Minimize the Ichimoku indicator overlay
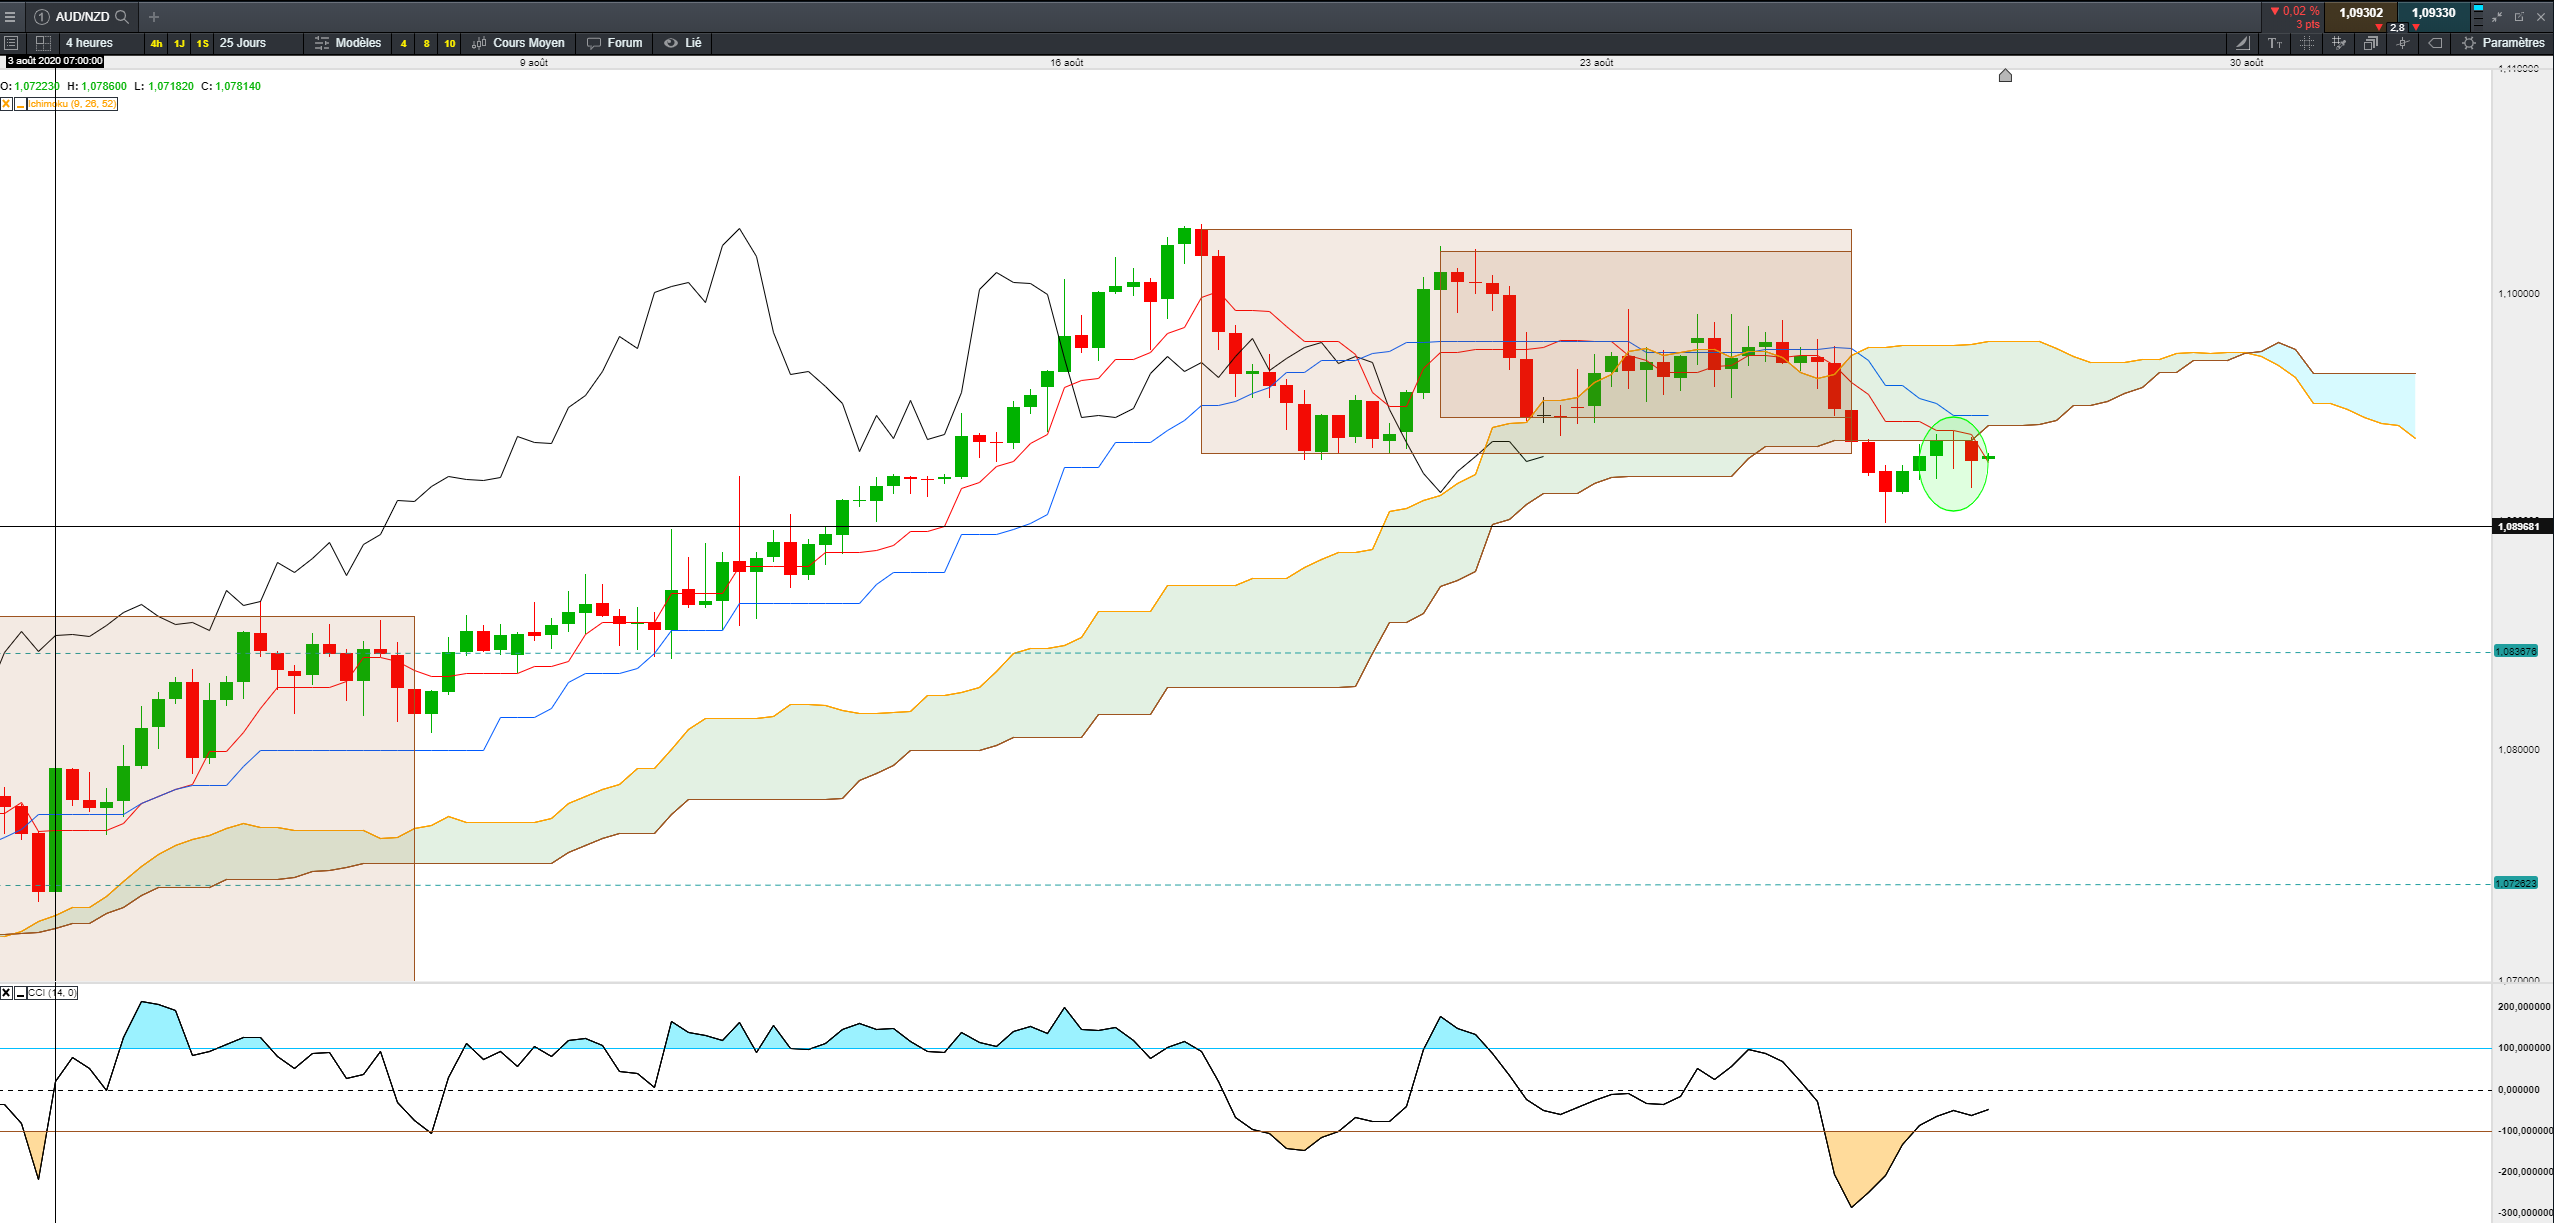 (x=20, y=104)
